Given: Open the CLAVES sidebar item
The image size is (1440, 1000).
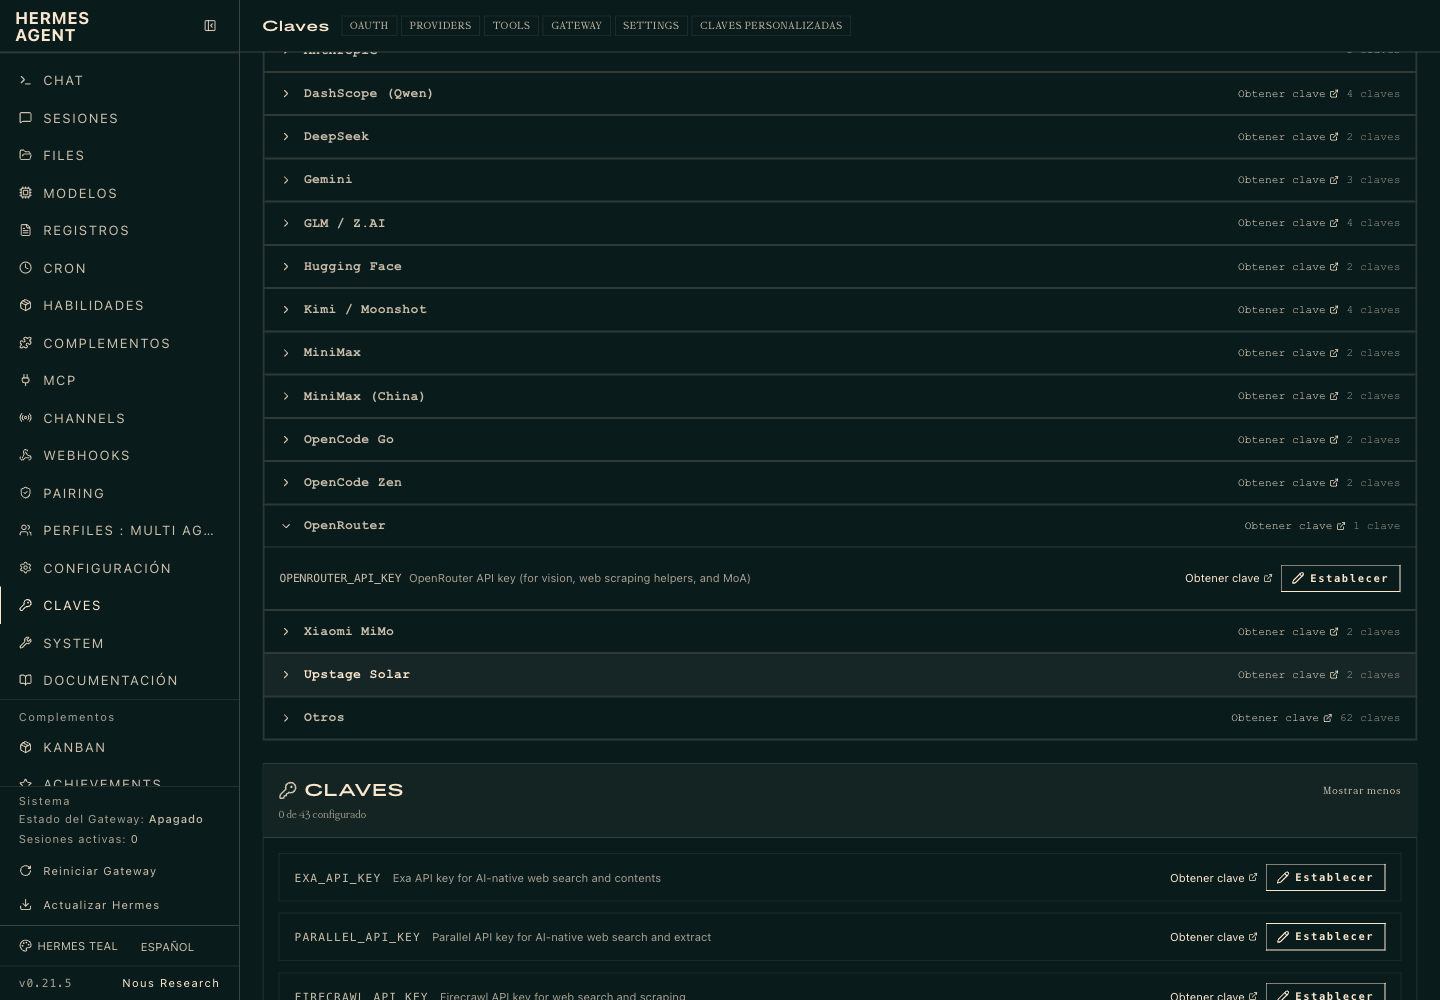Looking at the screenshot, I should 119,605.
